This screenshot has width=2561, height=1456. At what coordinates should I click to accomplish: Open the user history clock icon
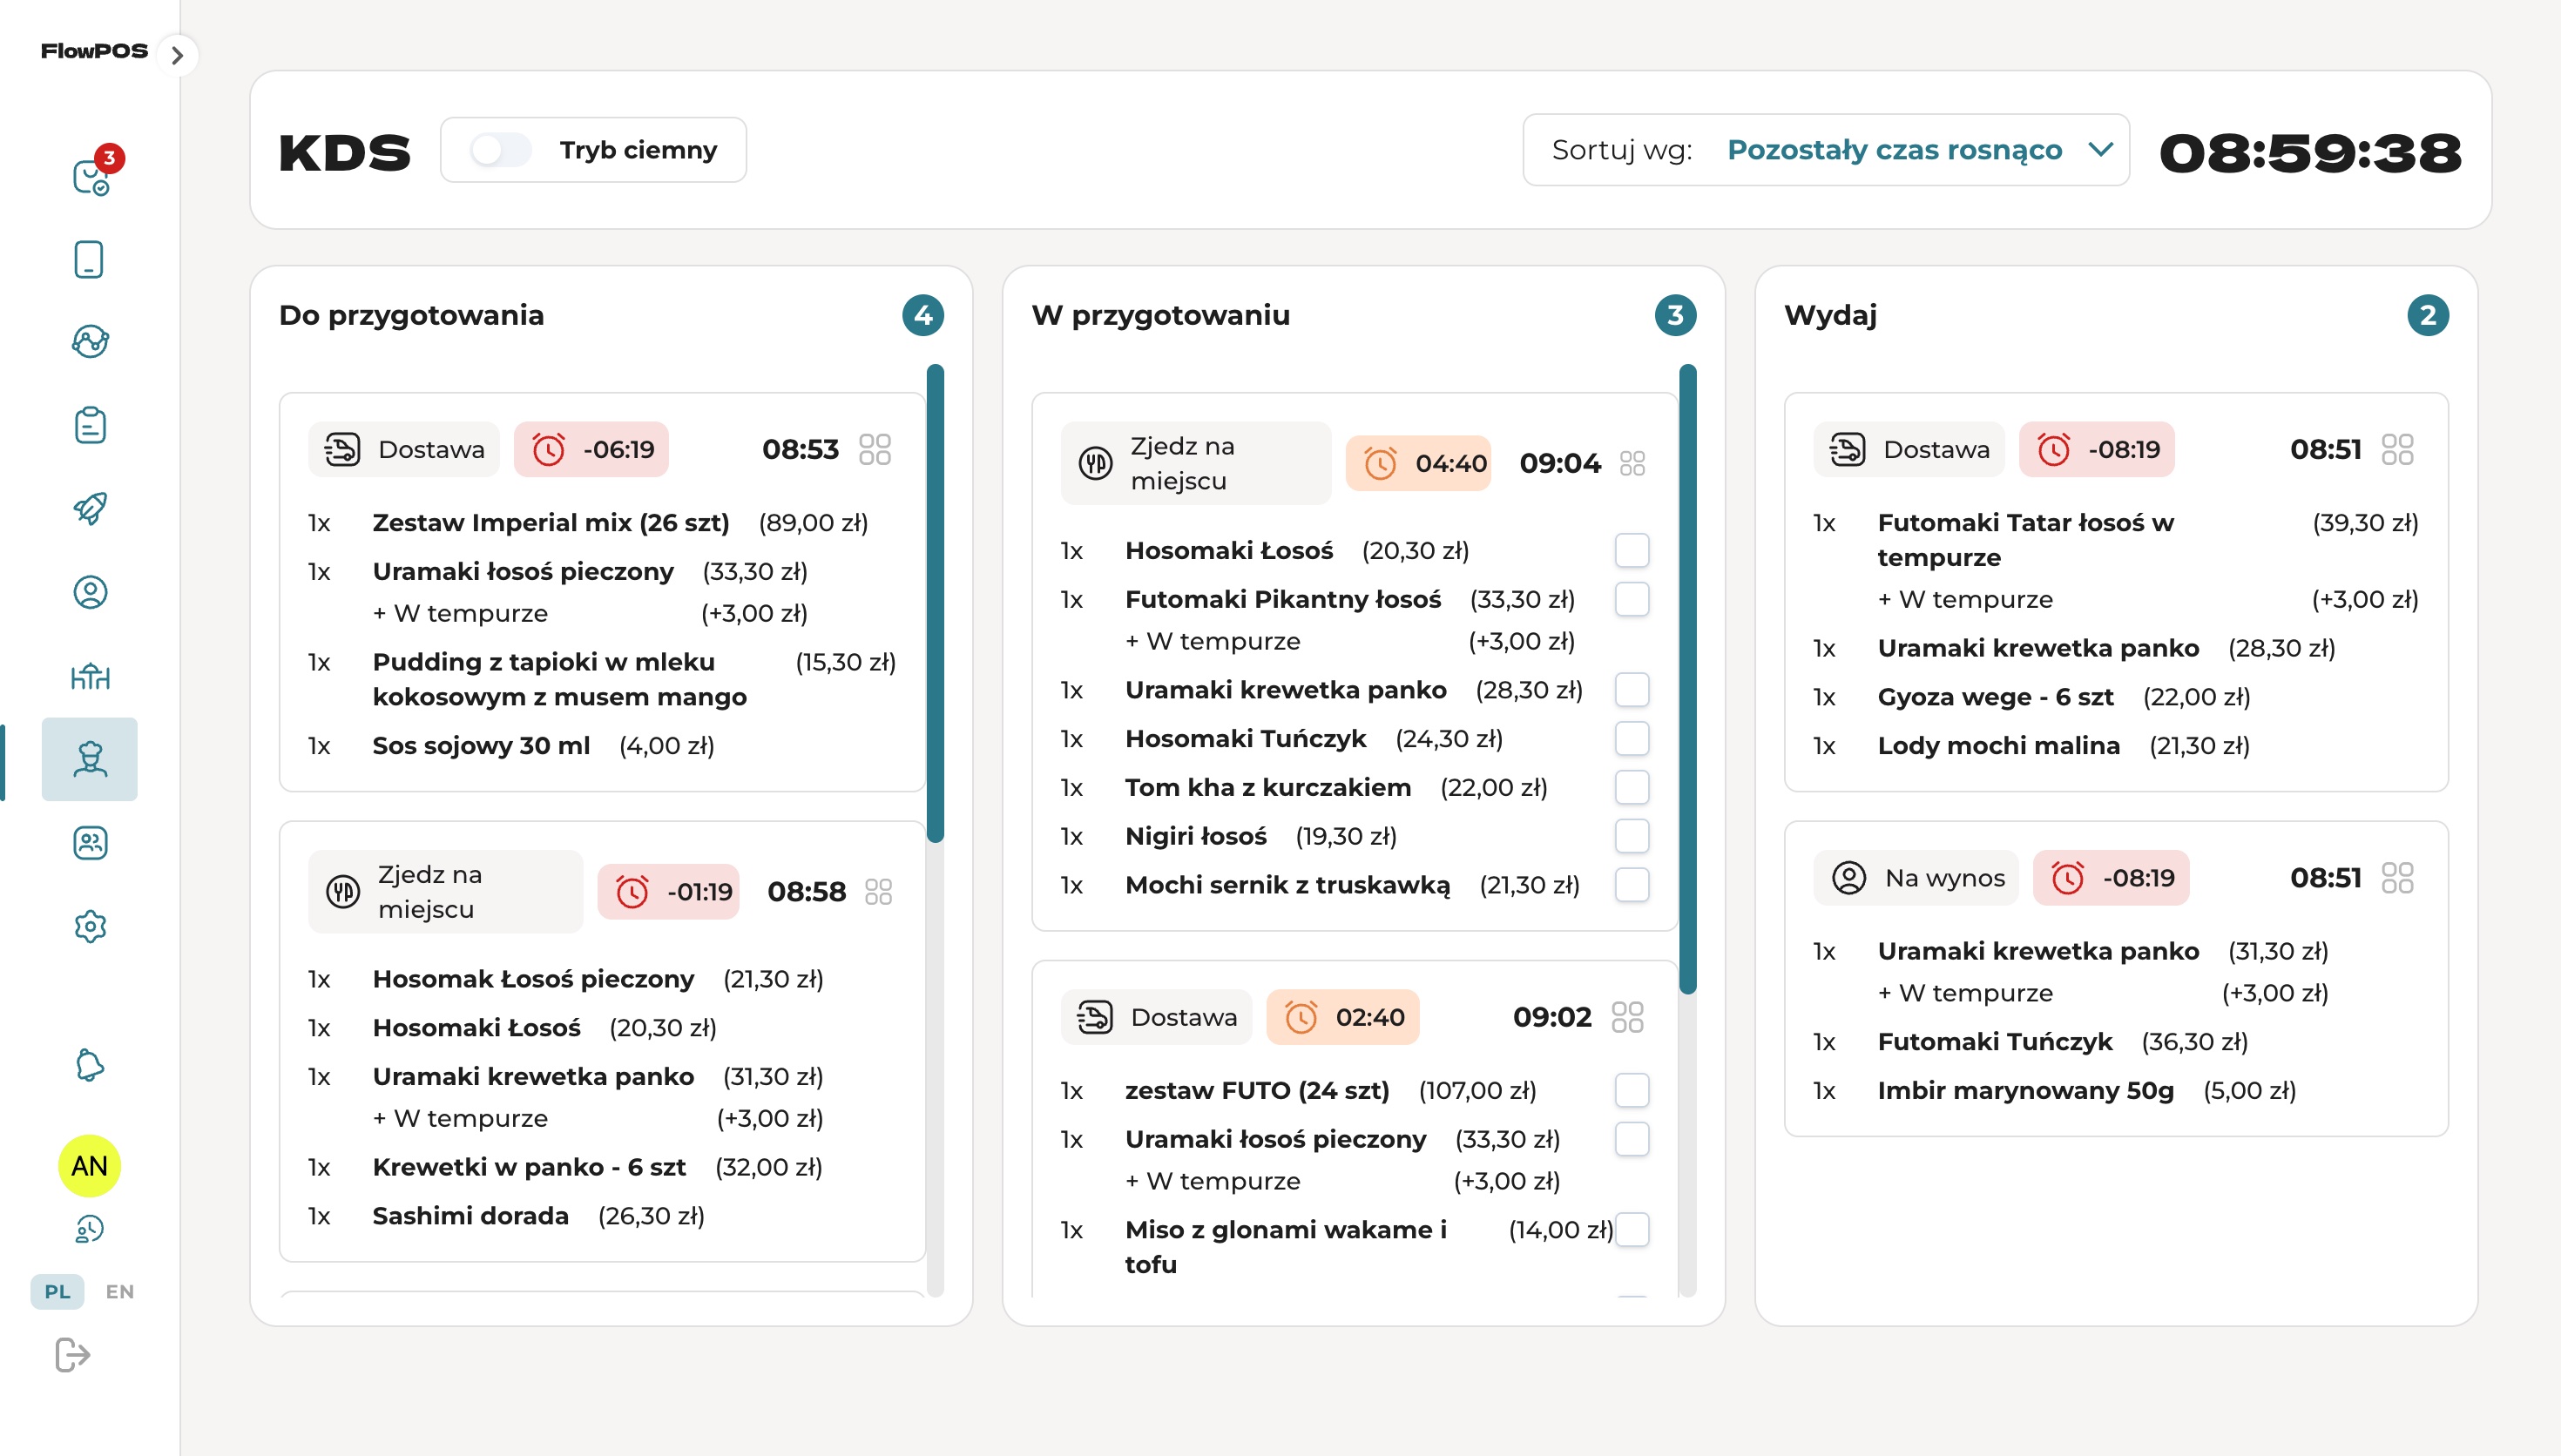pyautogui.click(x=90, y=1228)
